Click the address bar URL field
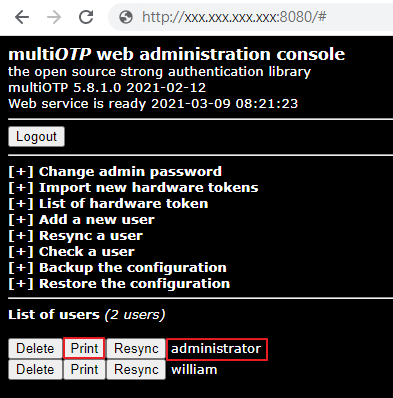This screenshot has width=393, height=398. tap(250, 17)
